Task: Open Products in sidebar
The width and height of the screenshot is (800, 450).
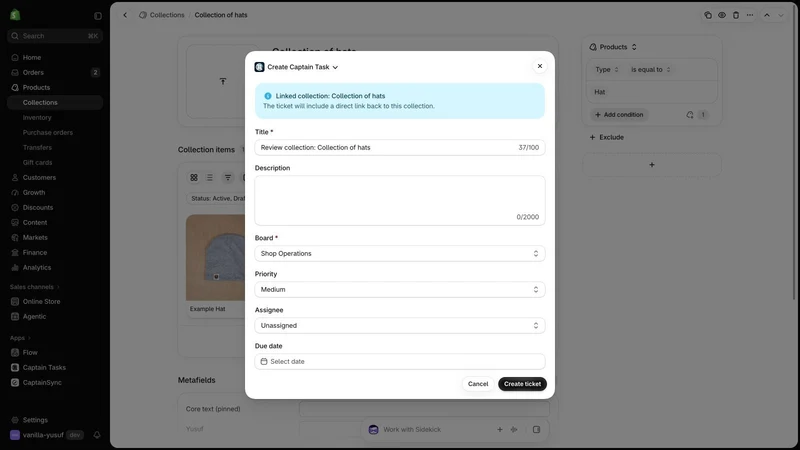Action: point(55,87)
